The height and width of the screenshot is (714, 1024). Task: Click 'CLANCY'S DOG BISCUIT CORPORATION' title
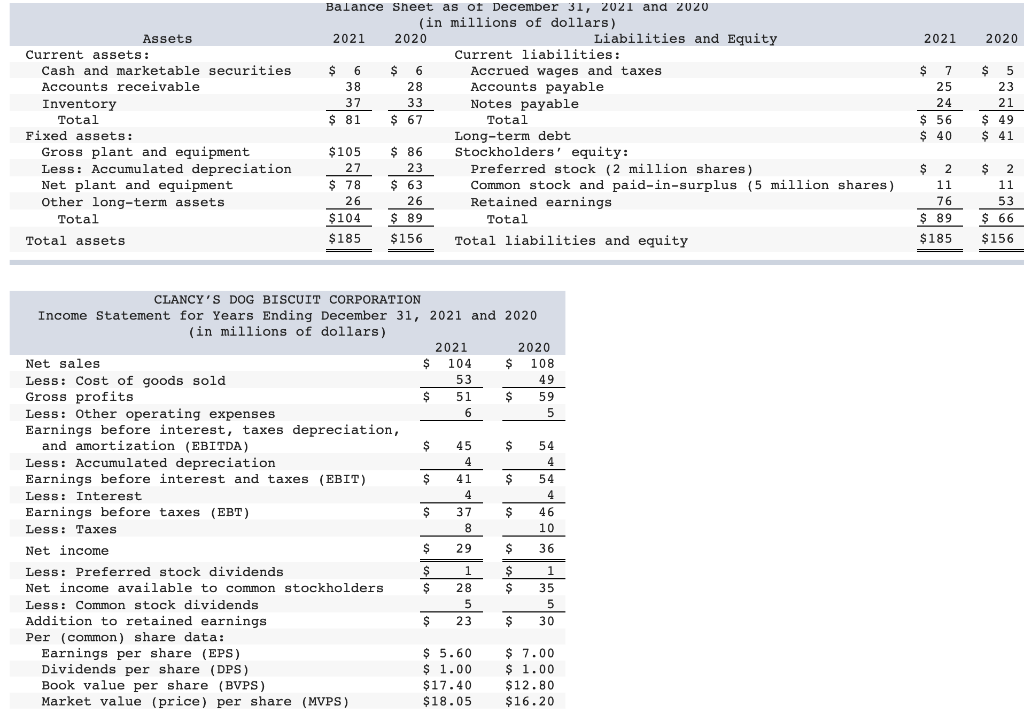click(287, 300)
